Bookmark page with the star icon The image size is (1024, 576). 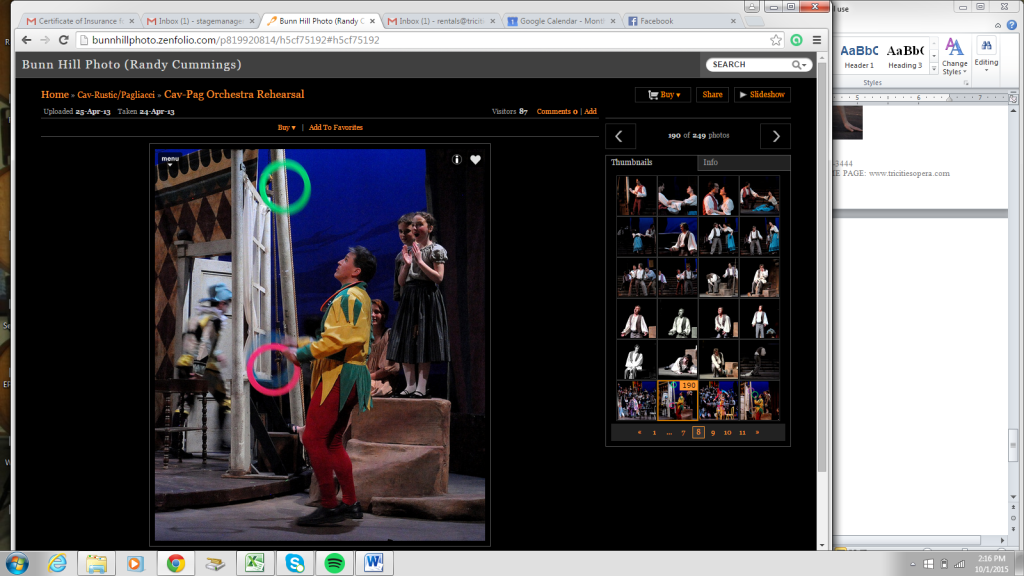pyautogui.click(x=776, y=40)
